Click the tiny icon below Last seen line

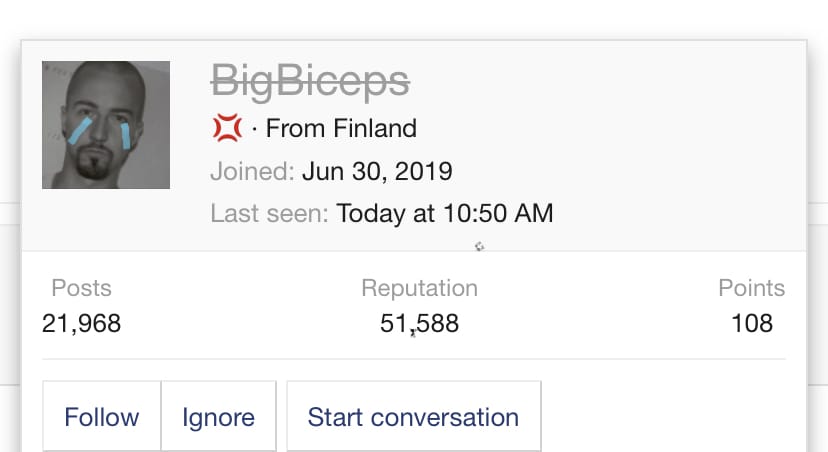(480, 245)
